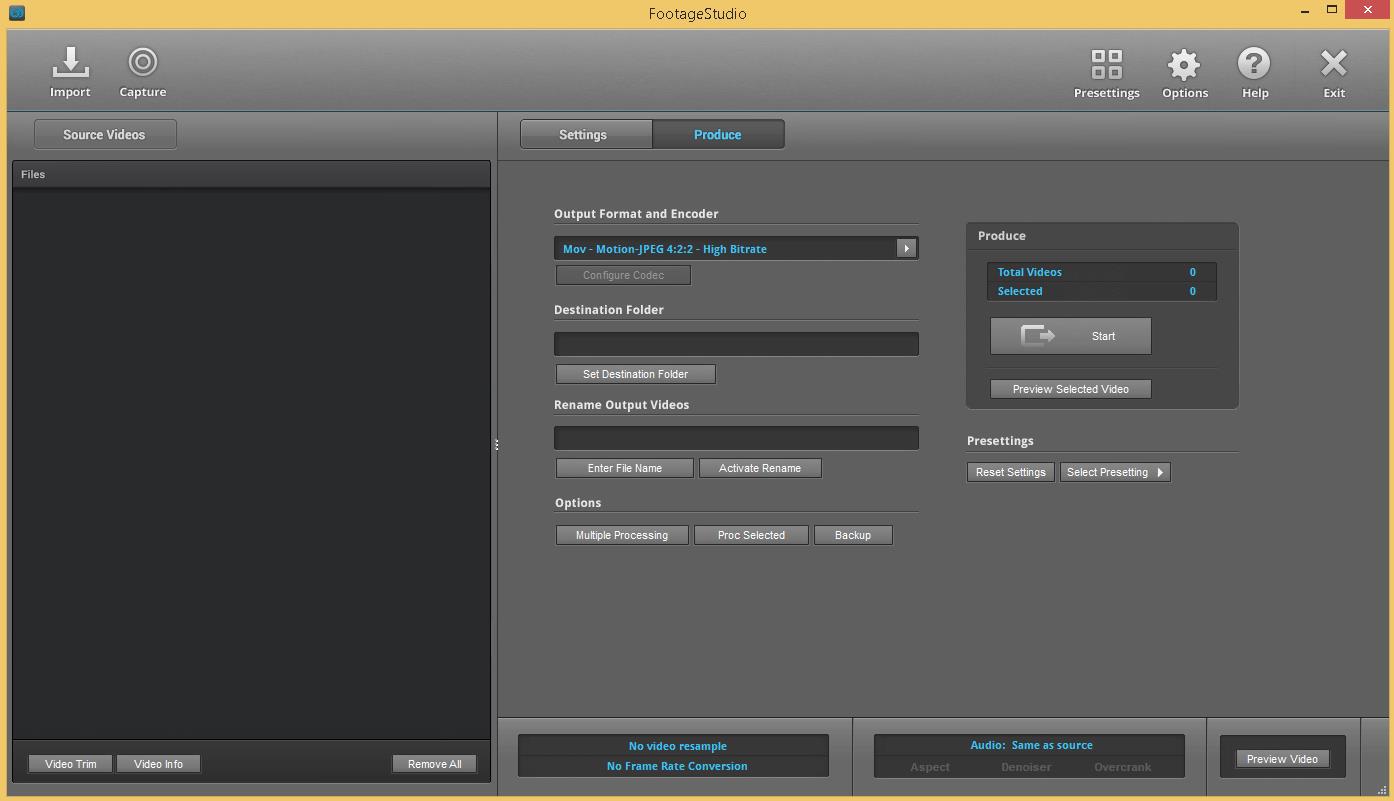Click Preview Selected Video button
This screenshot has width=1394, height=801.
(x=1071, y=389)
